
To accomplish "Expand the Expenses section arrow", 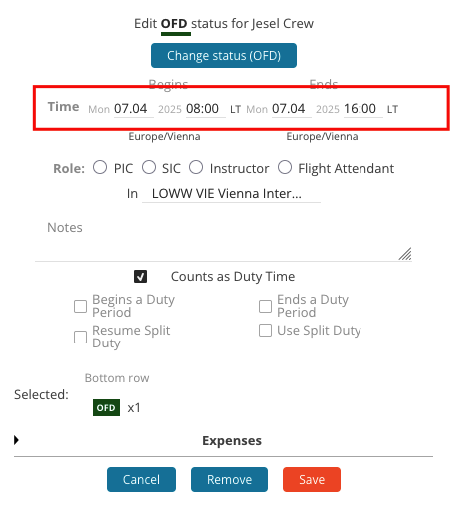I will point(16,440).
